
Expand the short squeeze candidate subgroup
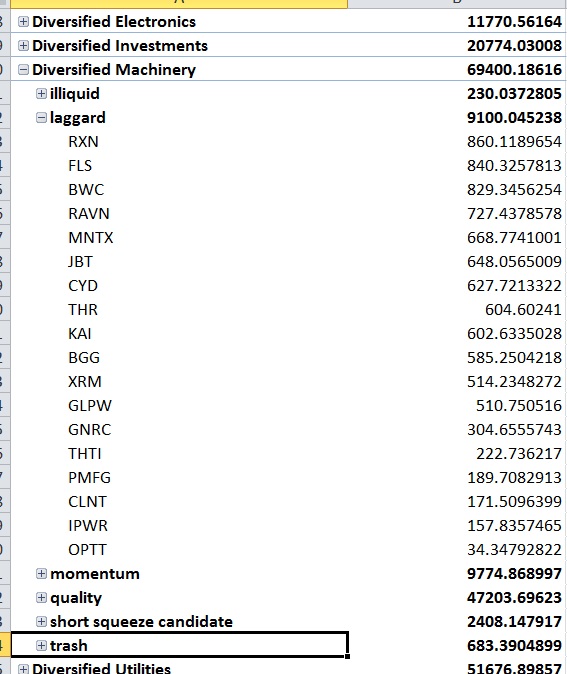41,622
